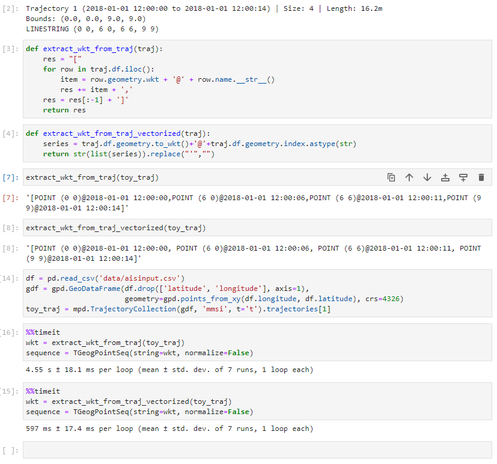The width and height of the screenshot is (497, 464).
Task: Click the 'Bounds: (0.0, 0.0, 9.0, 9.0)' output line
Action: pos(86,19)
